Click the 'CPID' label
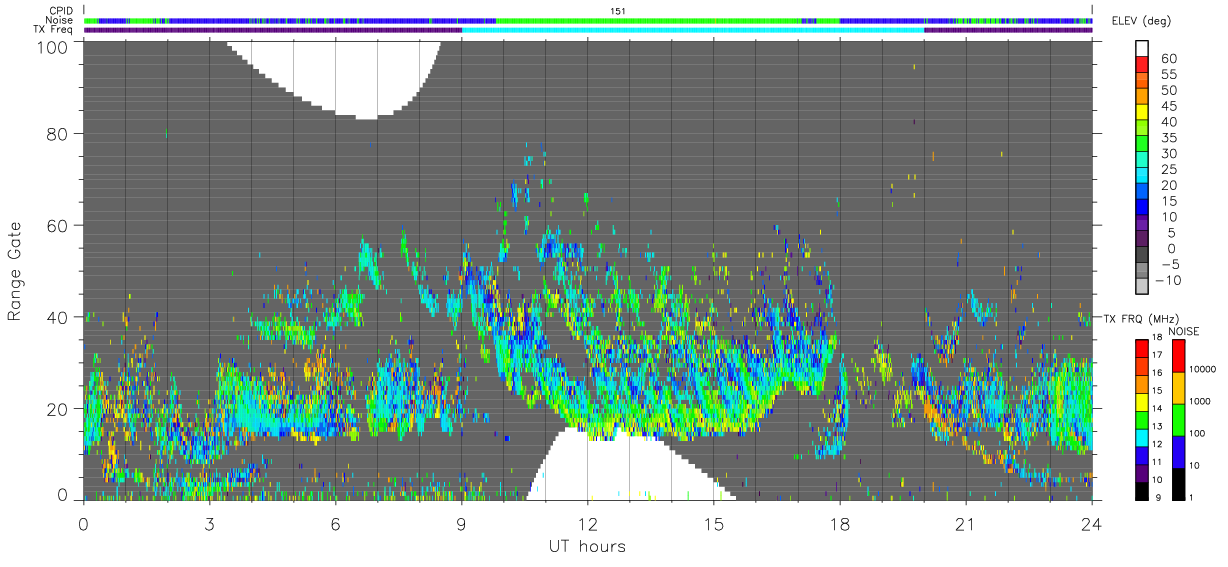The width and height of the screenshot is (1228, 567). point(60,10)
